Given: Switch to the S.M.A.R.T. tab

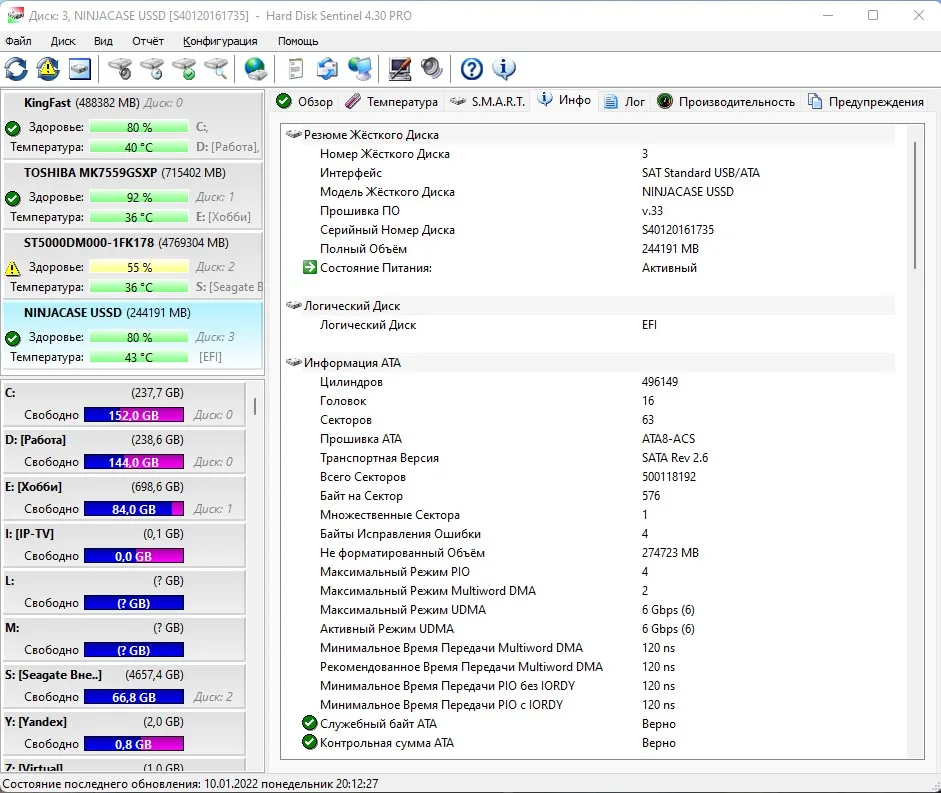Looking at the screenshot, I should (x=487, y=102).
